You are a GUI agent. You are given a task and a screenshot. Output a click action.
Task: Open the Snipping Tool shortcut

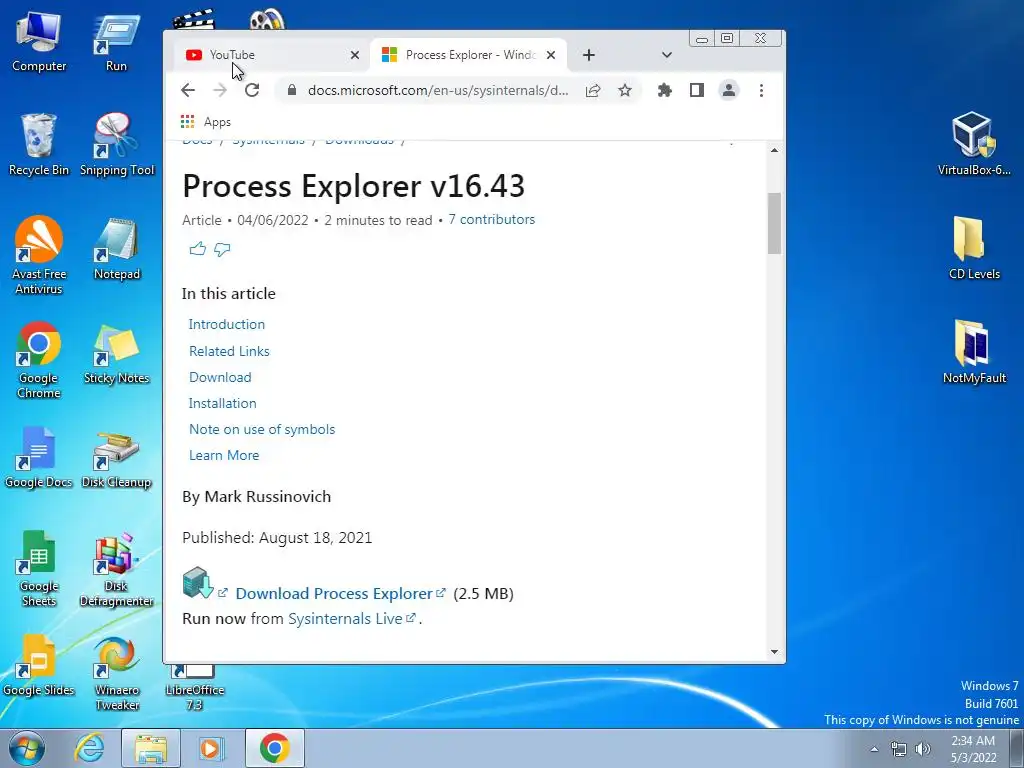pos(117,145)
